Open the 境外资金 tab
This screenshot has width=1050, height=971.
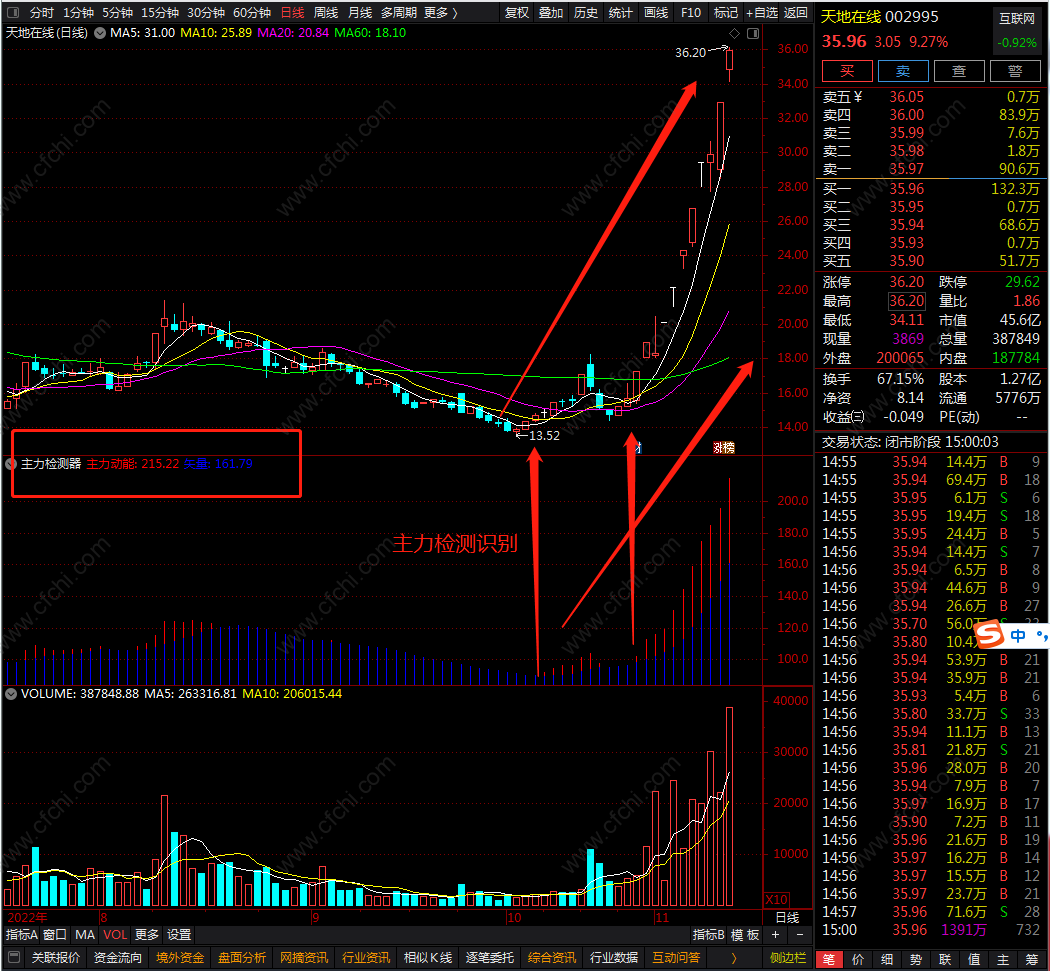[180, 958]
